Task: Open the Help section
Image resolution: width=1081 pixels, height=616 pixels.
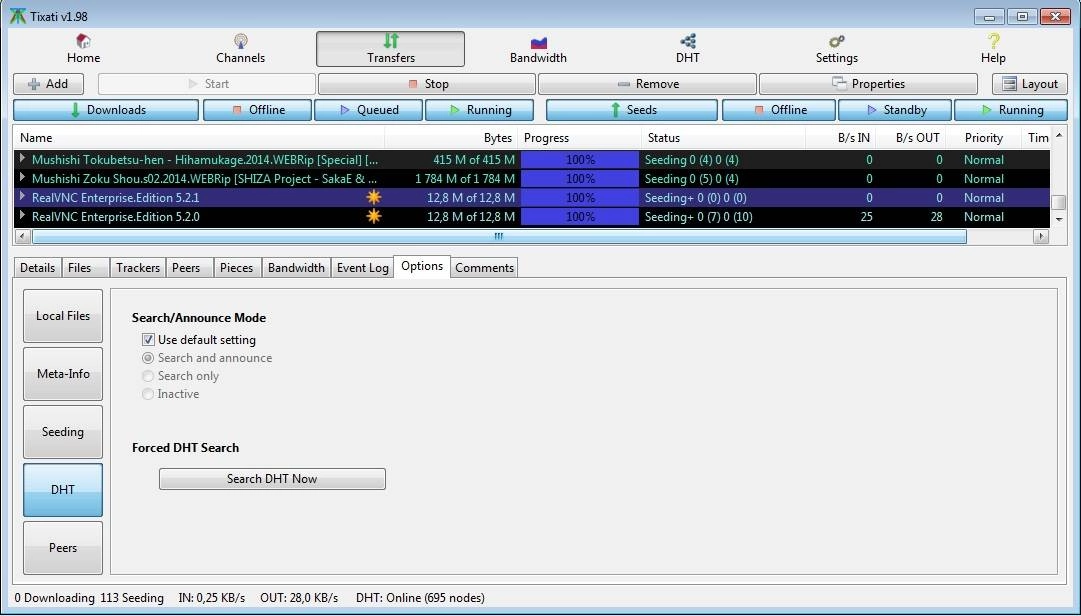Action: 993,49
